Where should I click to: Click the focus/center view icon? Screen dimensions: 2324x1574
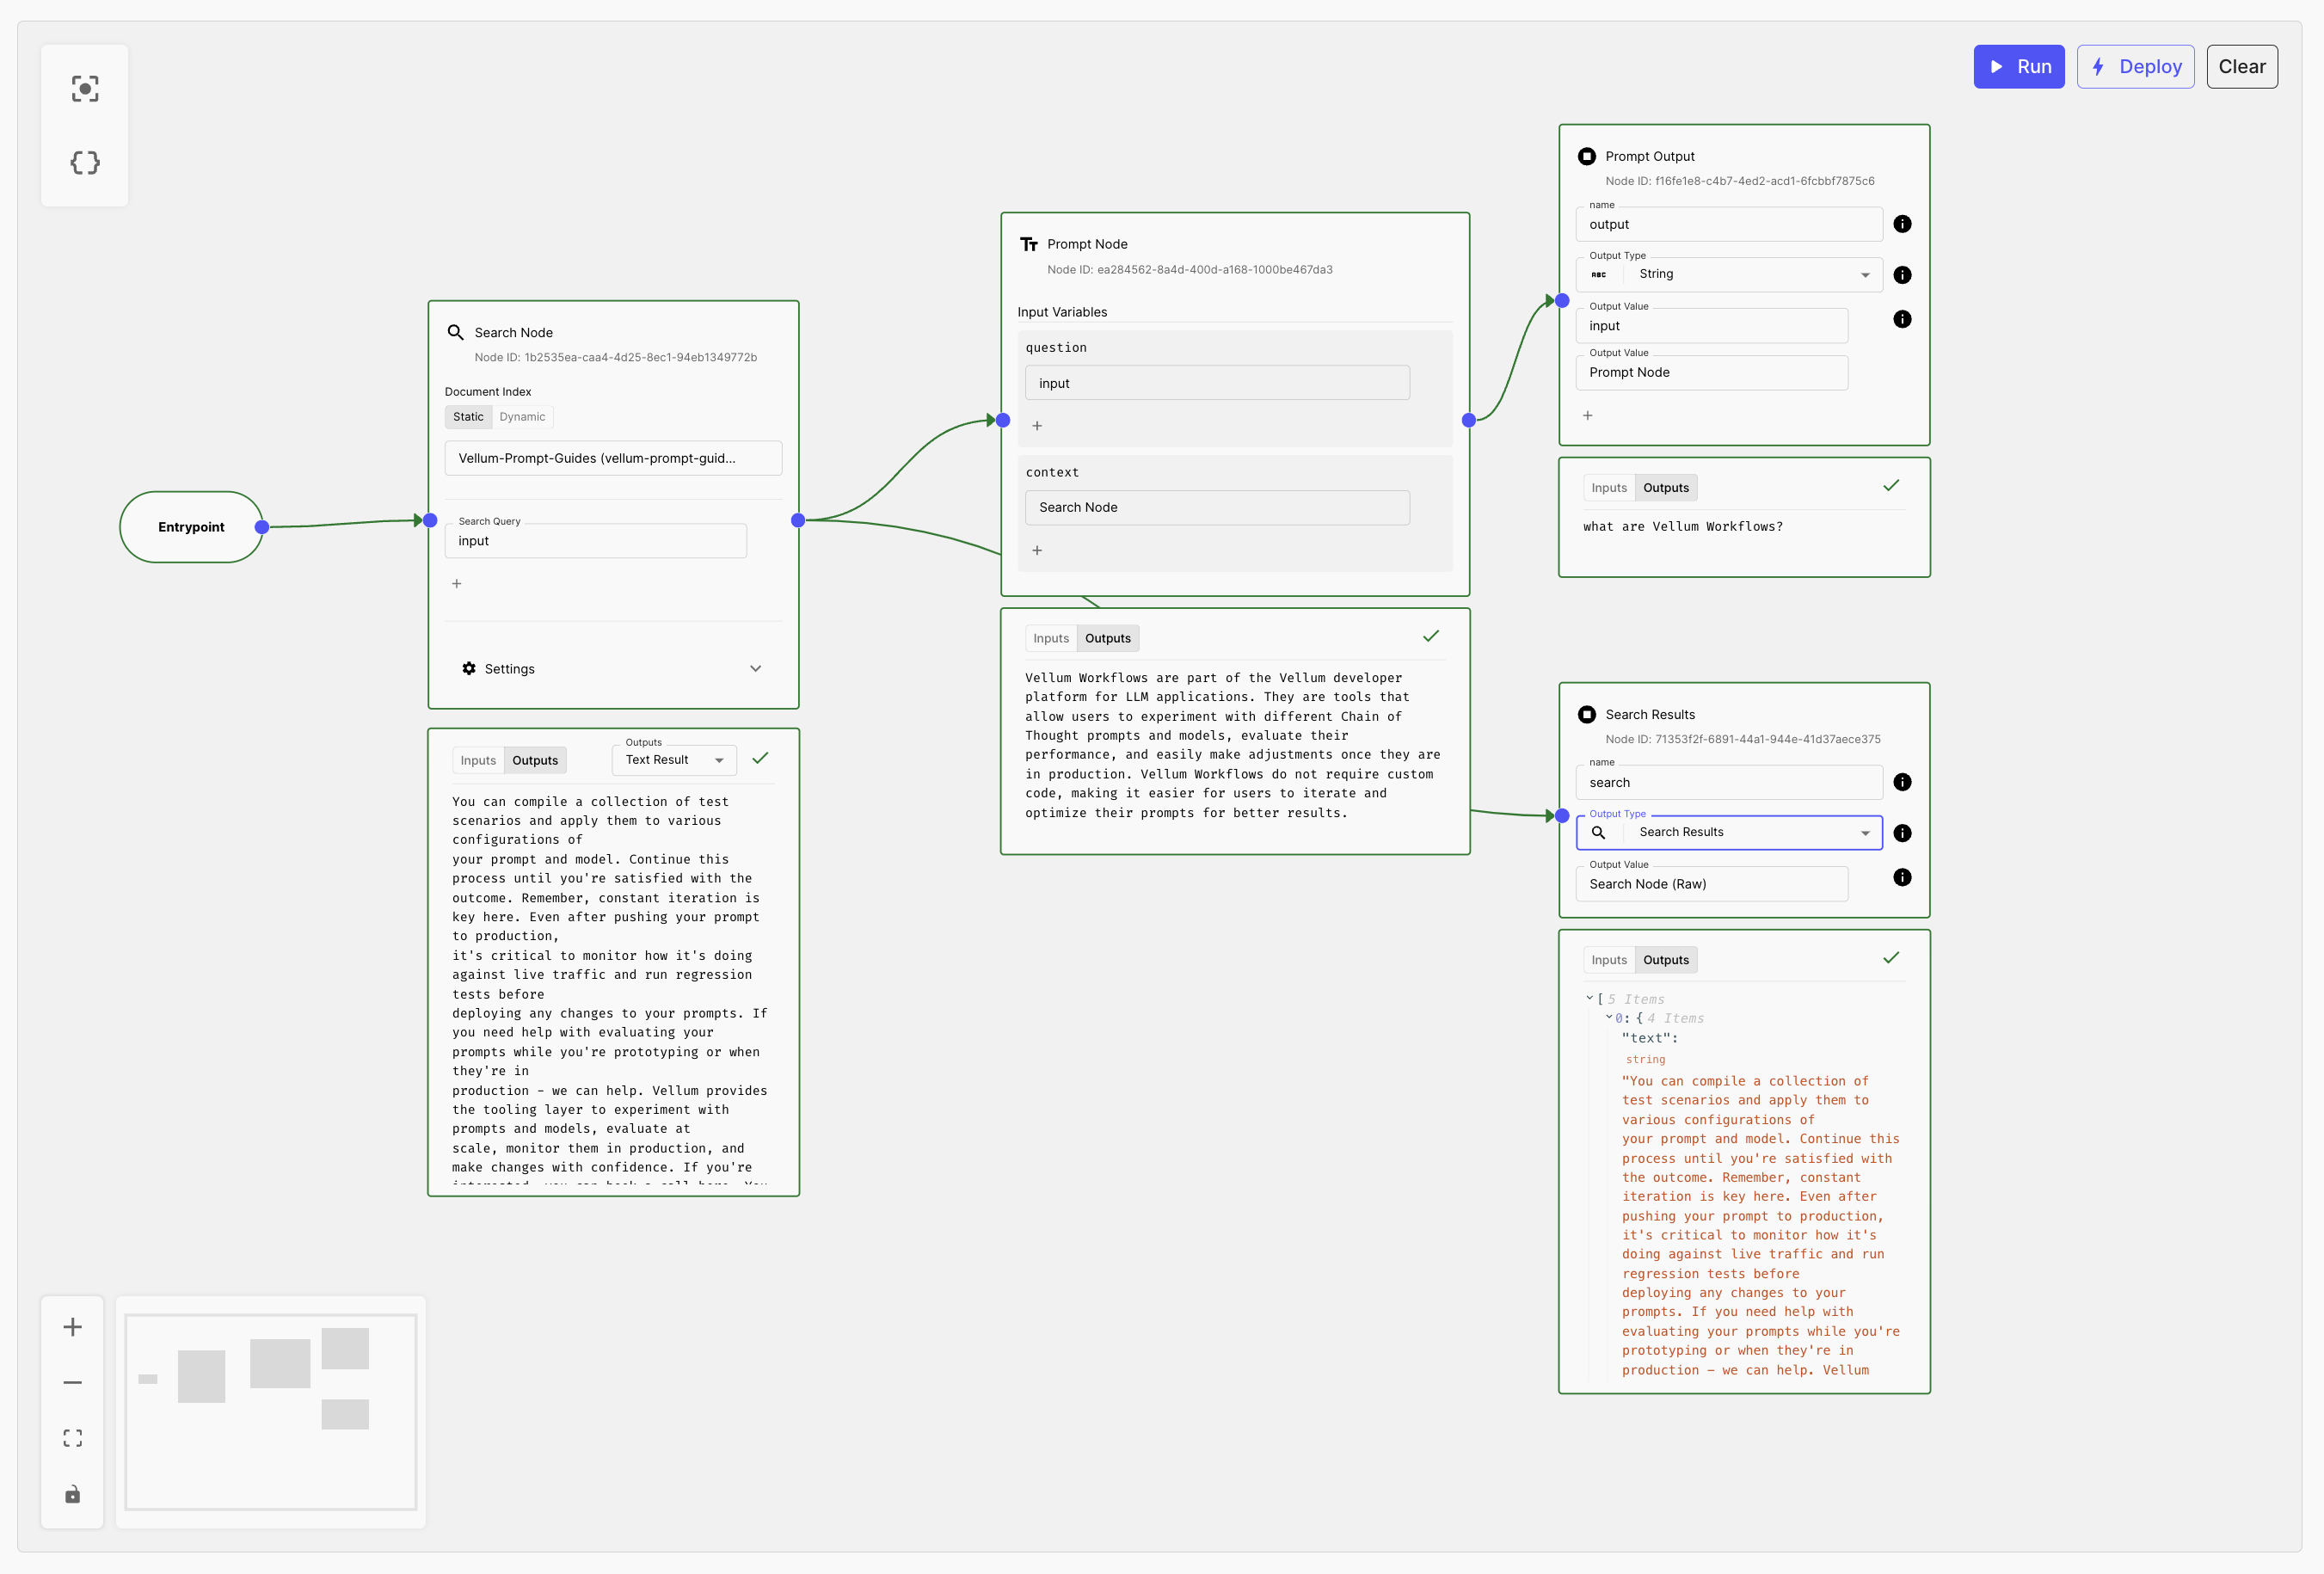point(85,89)
